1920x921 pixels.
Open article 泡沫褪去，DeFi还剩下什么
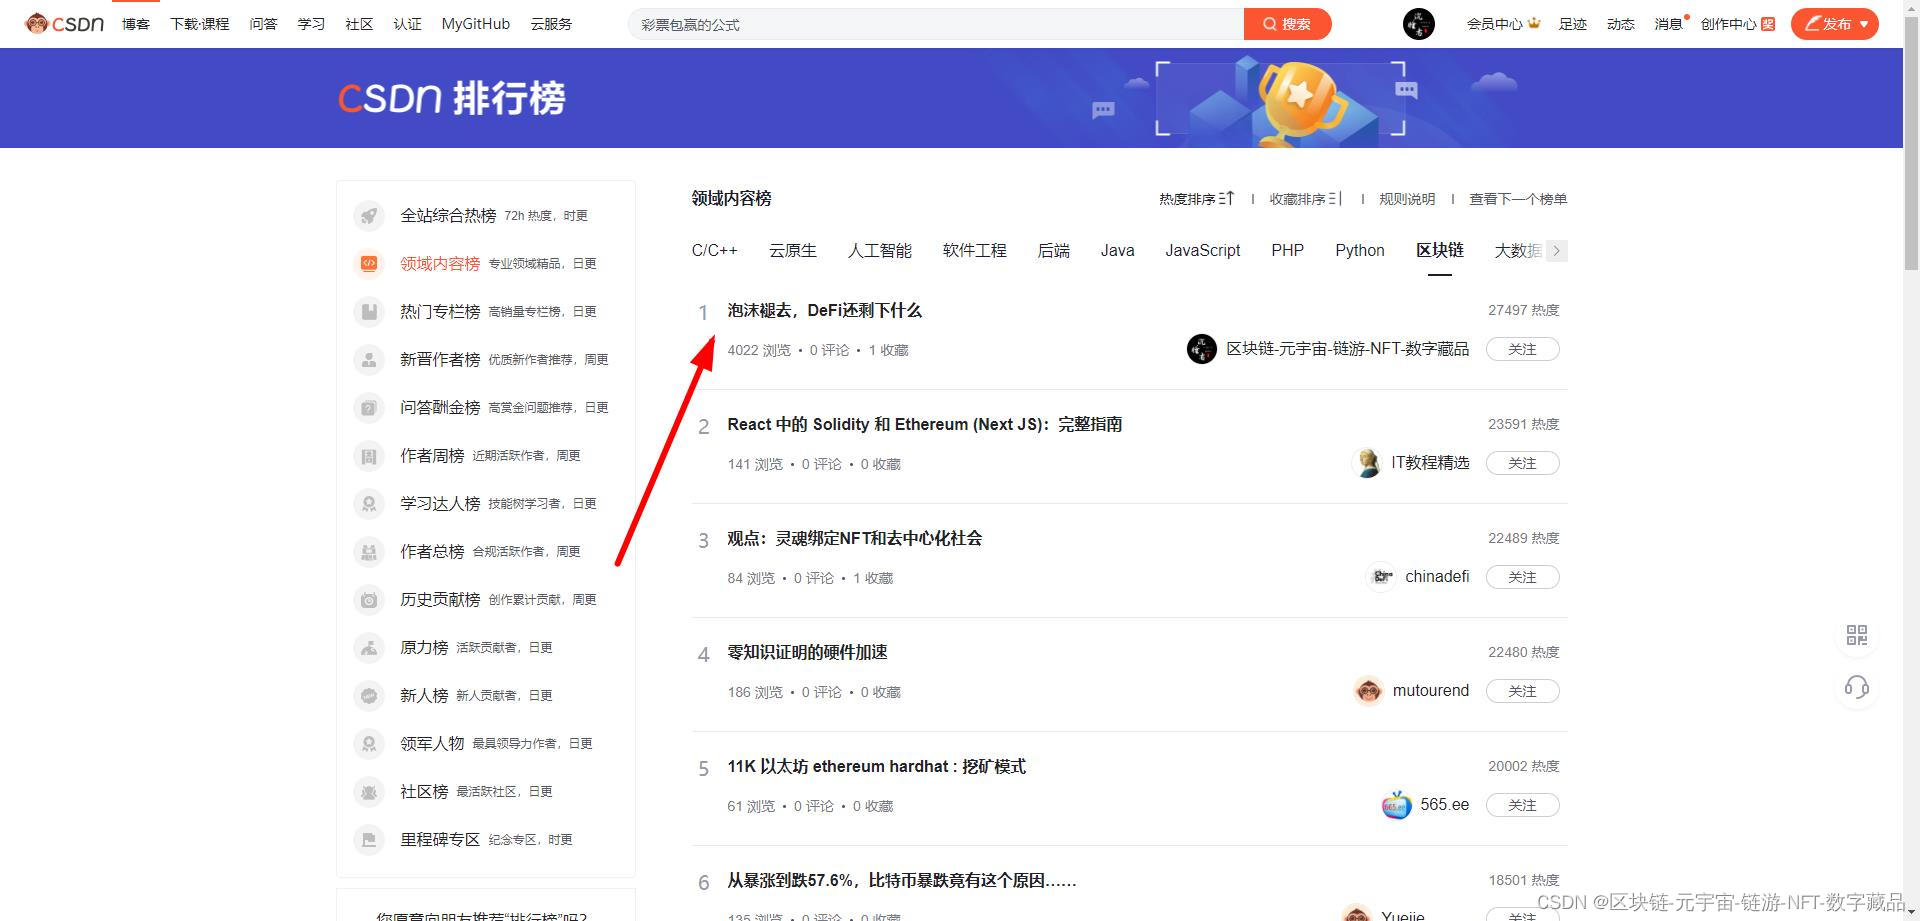click(824, 311)
